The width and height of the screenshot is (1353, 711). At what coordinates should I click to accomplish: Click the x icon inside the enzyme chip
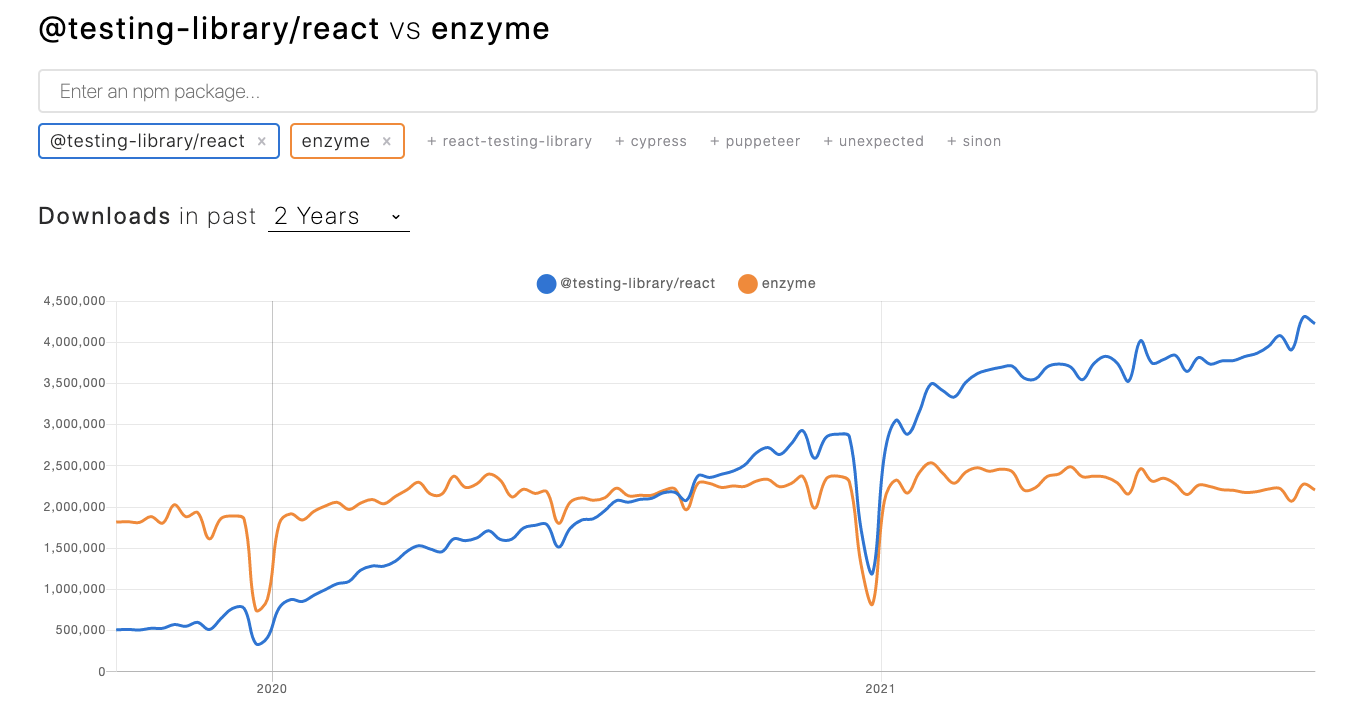[386, 141]
